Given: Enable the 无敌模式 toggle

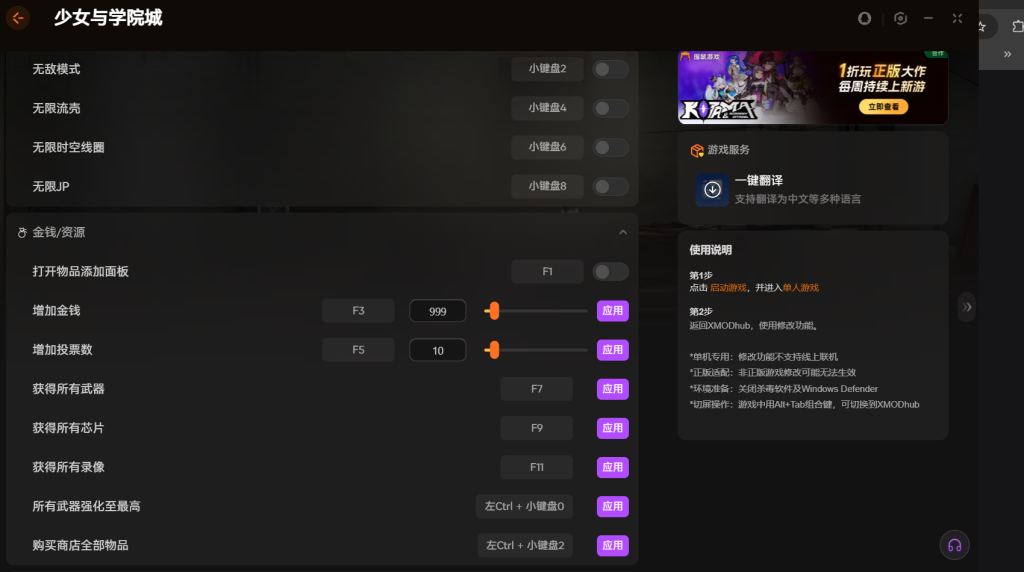Looking at the screenshot, I should coord(610,69).
